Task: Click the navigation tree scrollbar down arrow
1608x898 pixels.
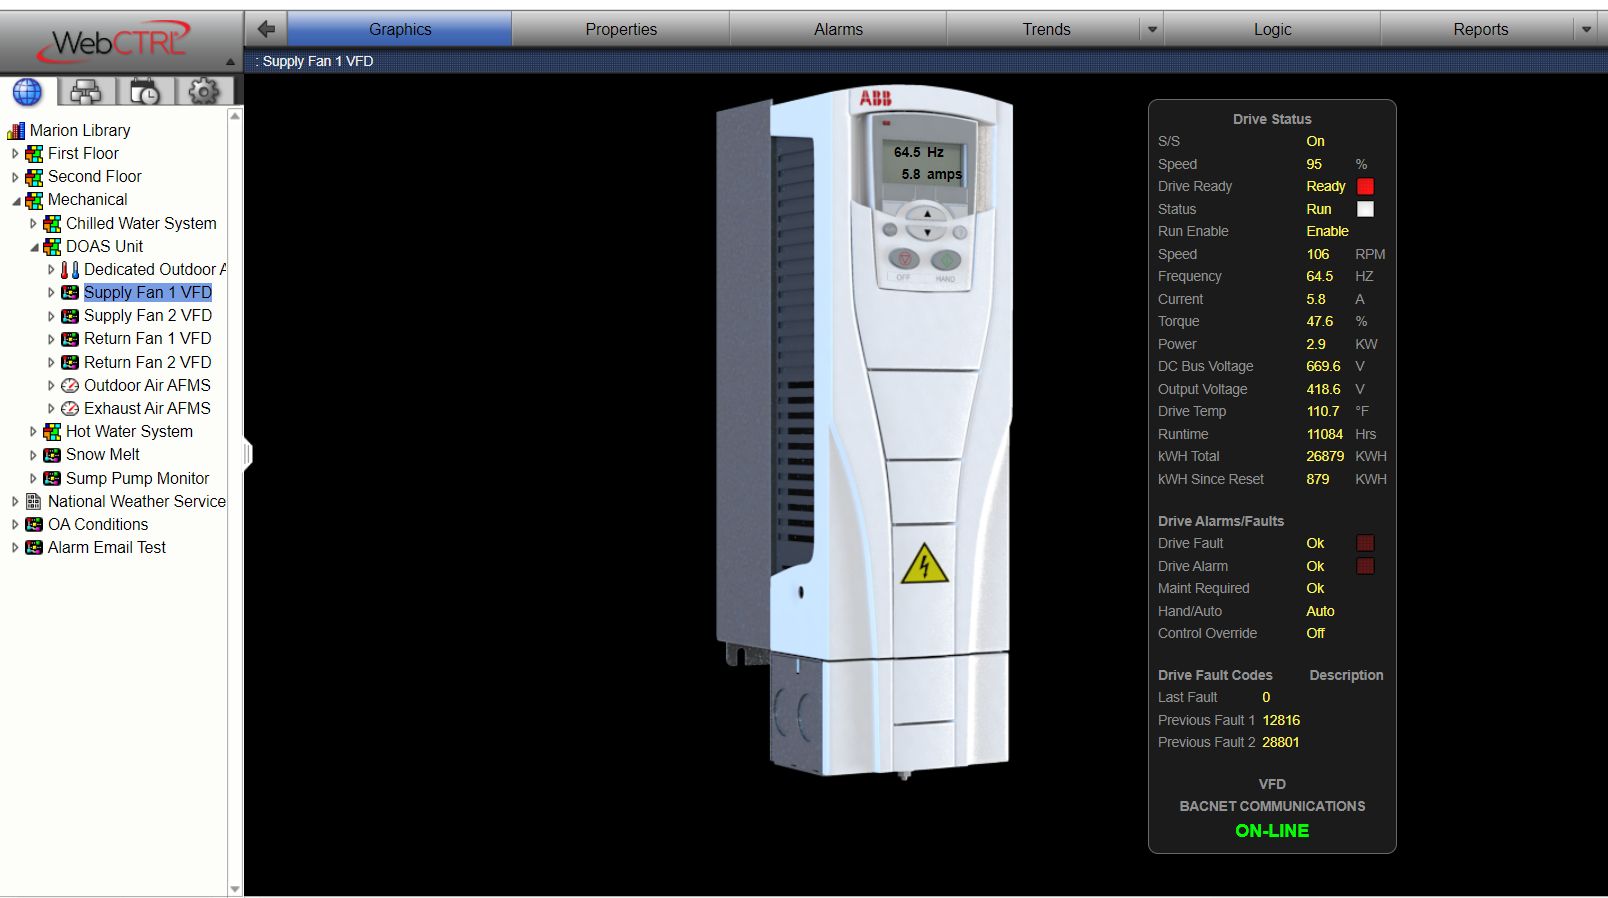Action: coord(235,888)
